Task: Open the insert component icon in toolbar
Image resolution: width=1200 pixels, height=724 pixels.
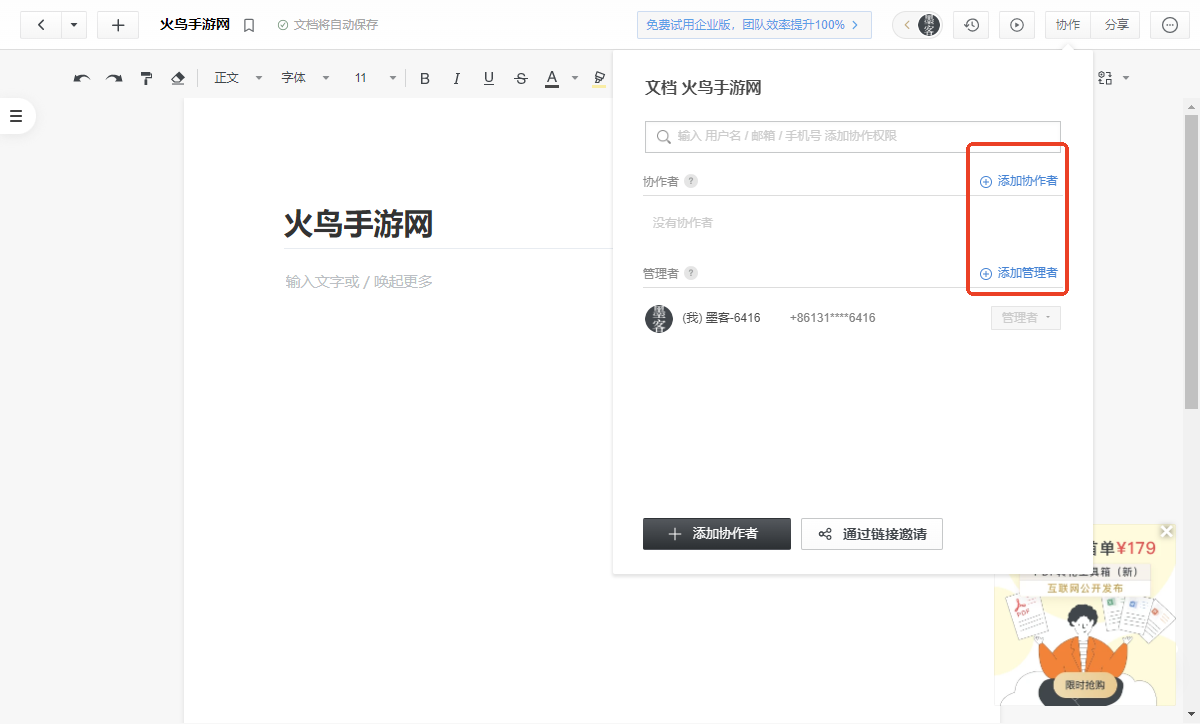Action: [x=1105, y=78]
